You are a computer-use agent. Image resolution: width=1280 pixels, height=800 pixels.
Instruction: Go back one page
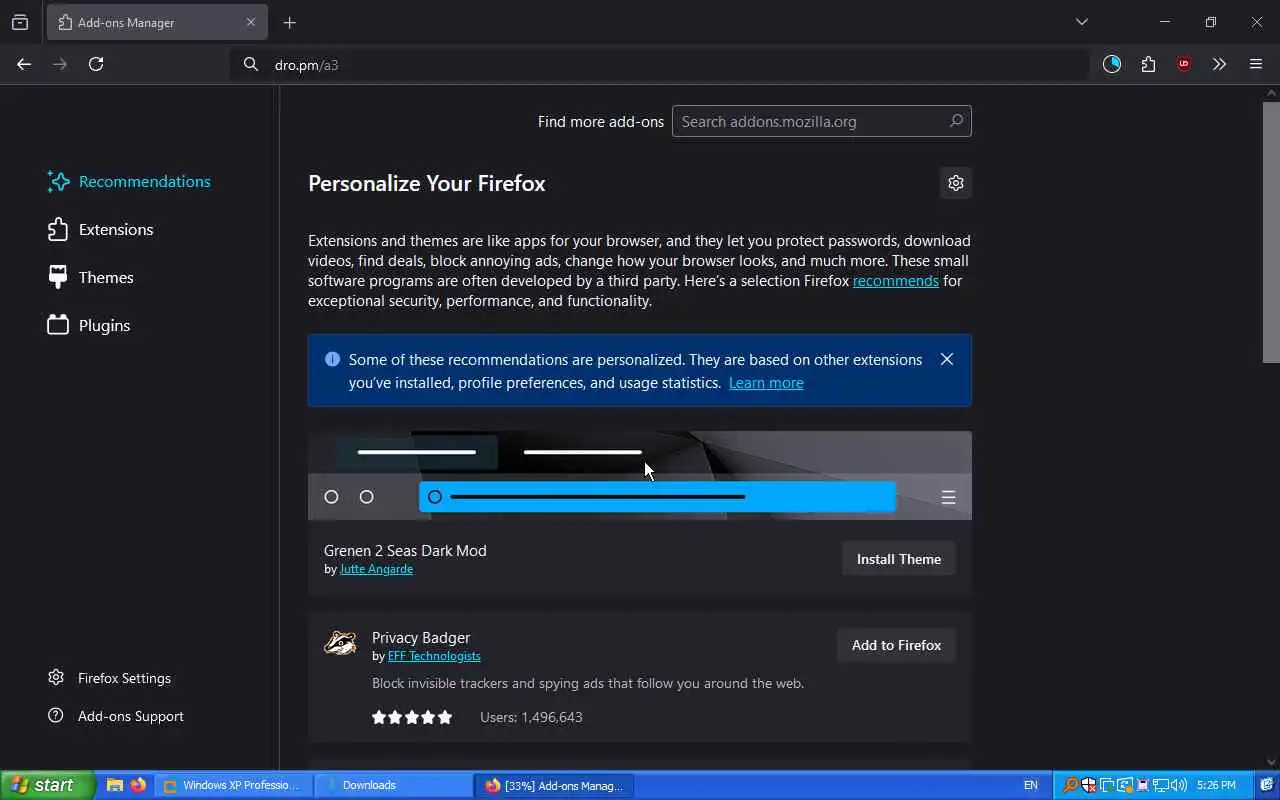(x=24, y=64)
